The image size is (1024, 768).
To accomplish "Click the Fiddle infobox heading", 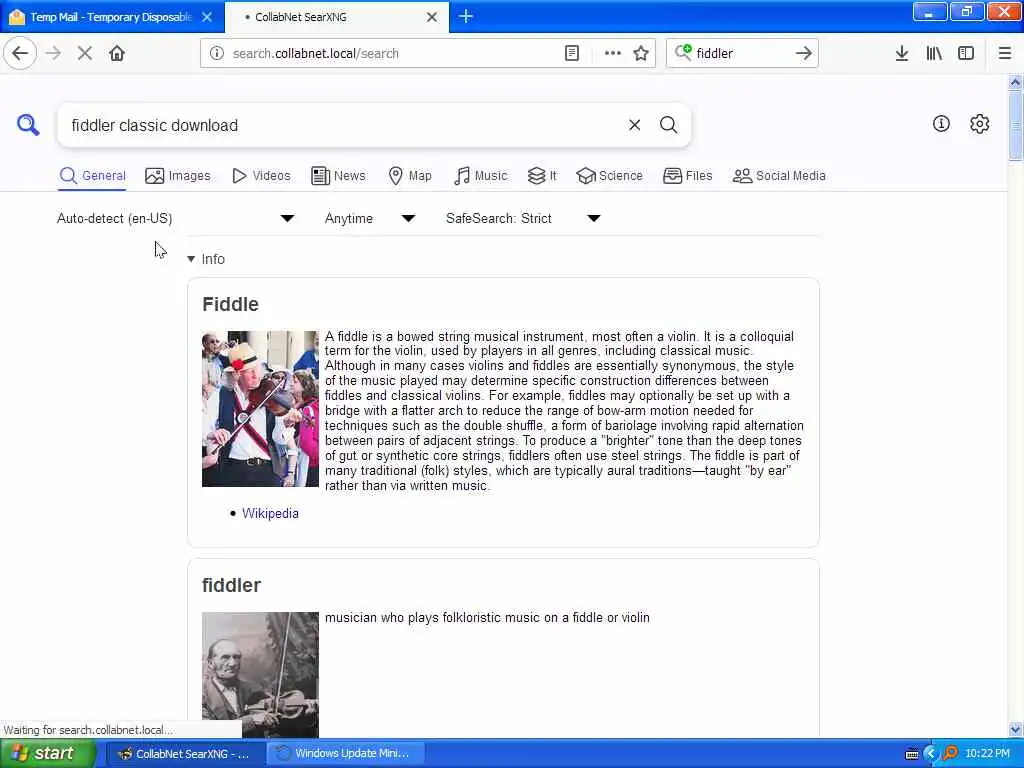I will [x=231, y=304].
